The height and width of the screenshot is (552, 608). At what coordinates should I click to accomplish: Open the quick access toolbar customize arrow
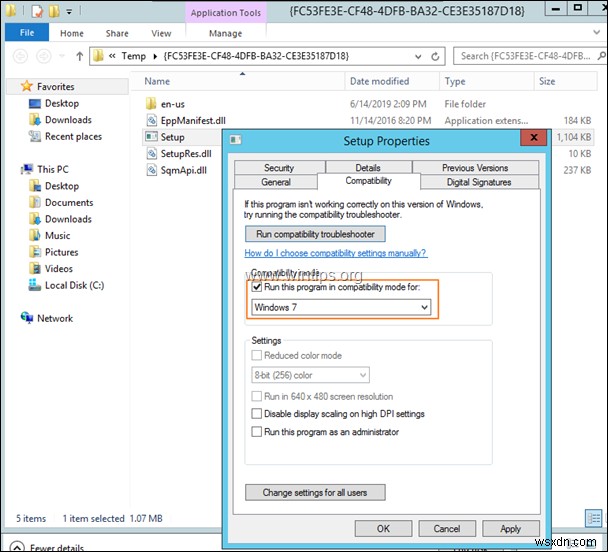click(69, 12)
